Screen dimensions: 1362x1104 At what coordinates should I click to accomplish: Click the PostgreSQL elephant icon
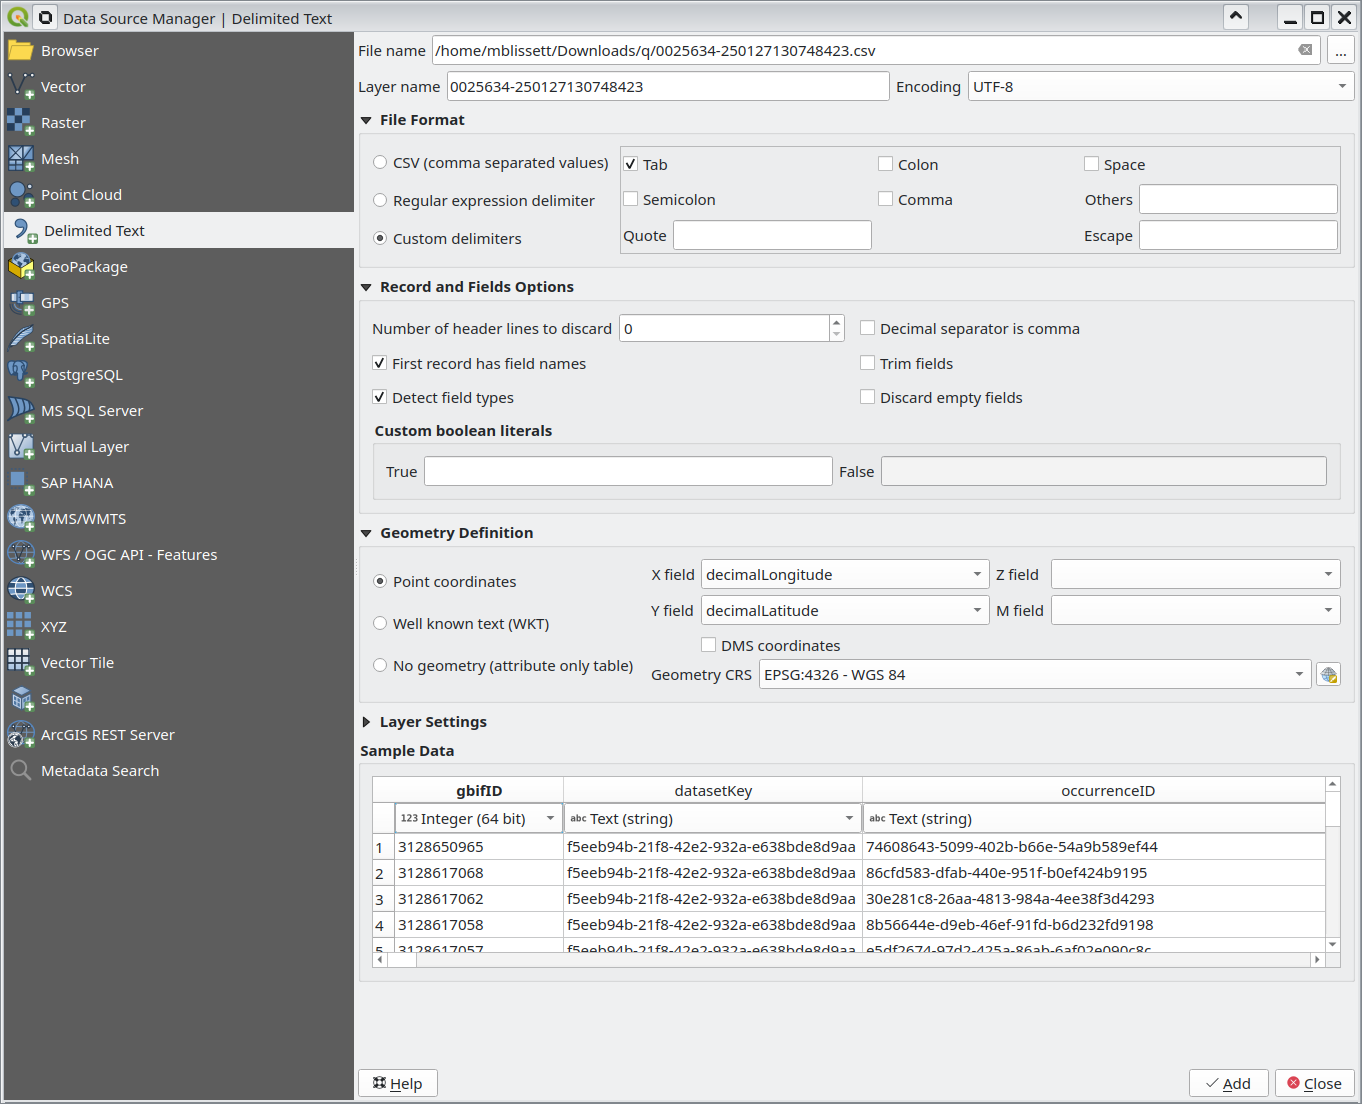pos(20,374)
